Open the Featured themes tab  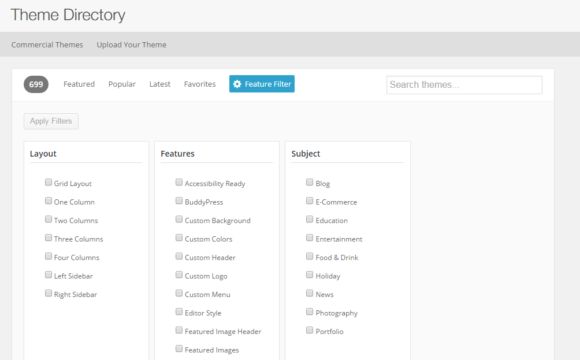(x=79, y=84)
